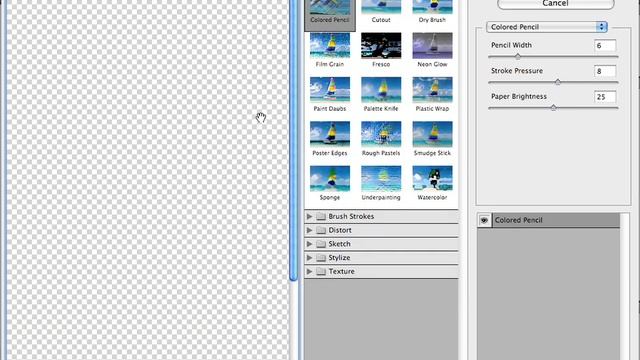The height and width of the screenshot is (360, 640).
Task: Expand the Brush Strokes disclosure triangle
Action: tap(309, 216)
